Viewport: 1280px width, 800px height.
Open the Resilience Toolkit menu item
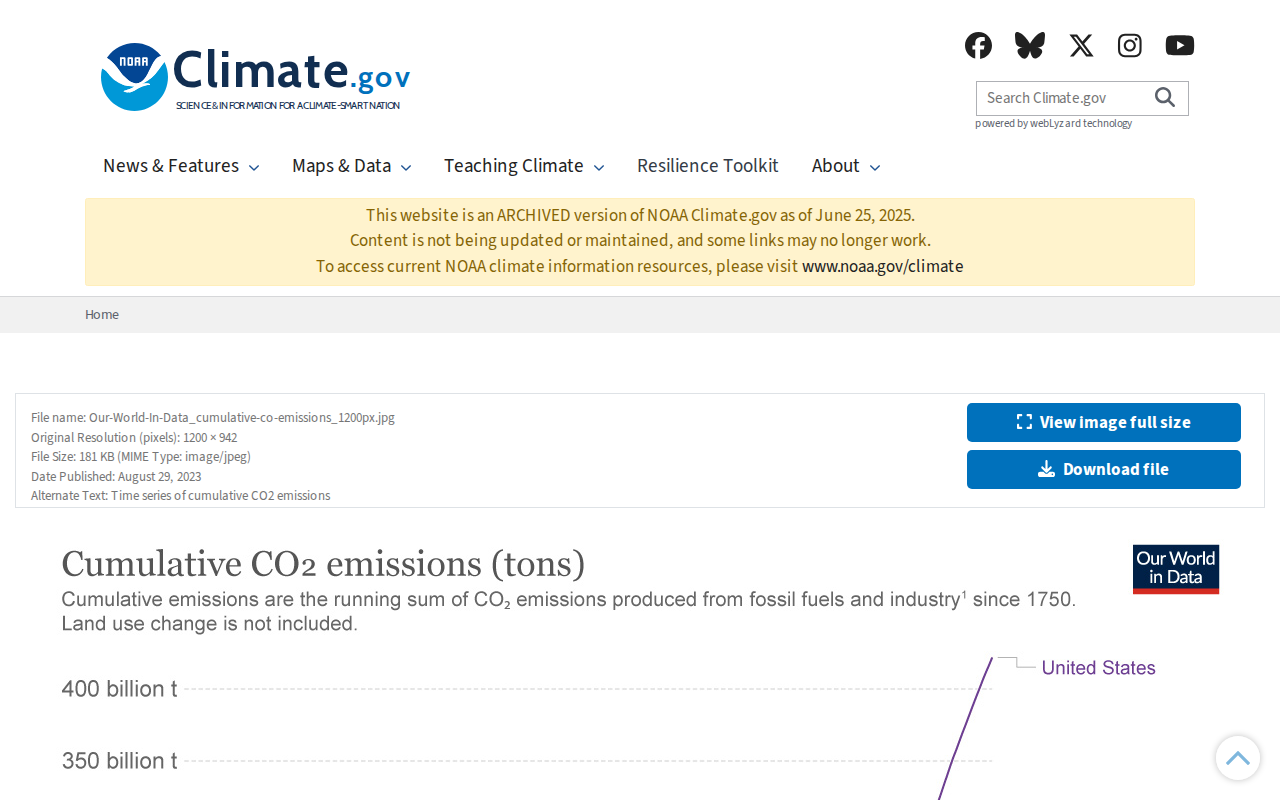(x=708, y=165)
